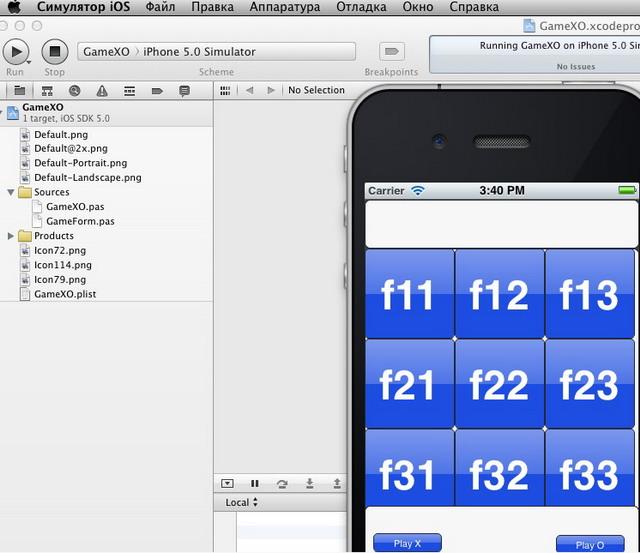
Task: Select GameForm.pas in the file tree
Action: [x=80, y=221]
